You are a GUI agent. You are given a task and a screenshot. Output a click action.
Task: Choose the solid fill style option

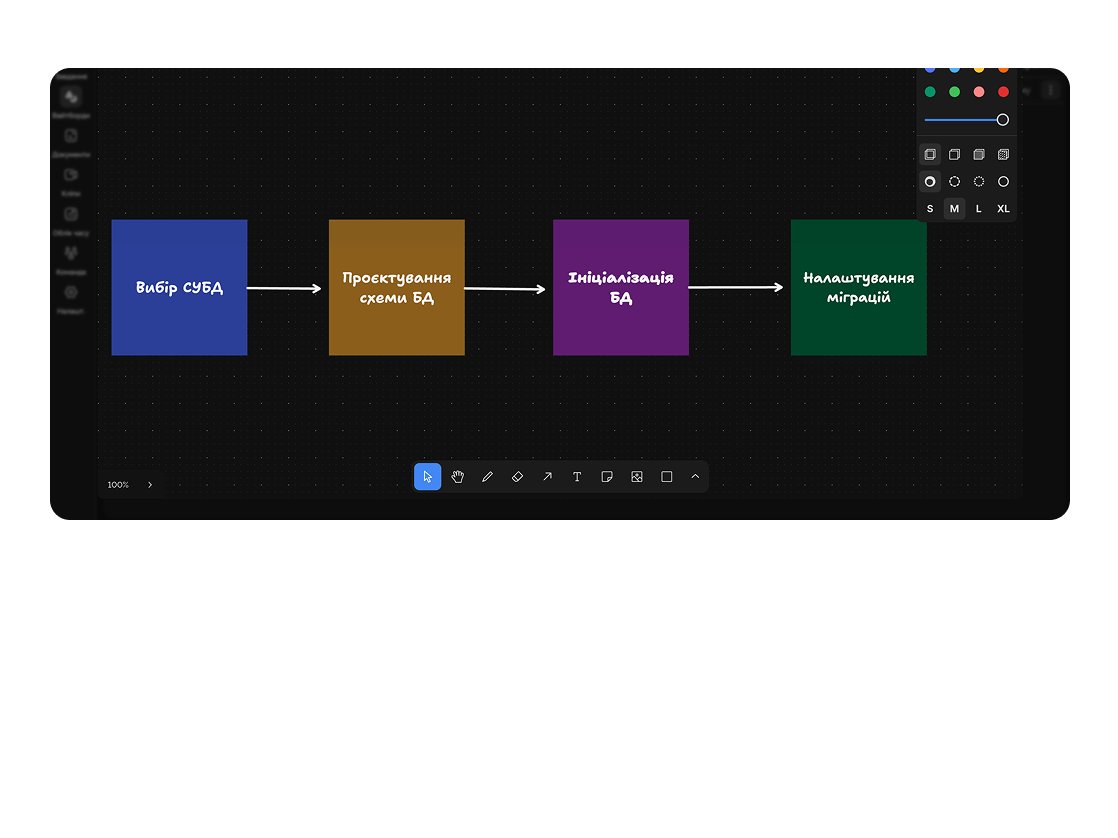(x=979, y=155)
